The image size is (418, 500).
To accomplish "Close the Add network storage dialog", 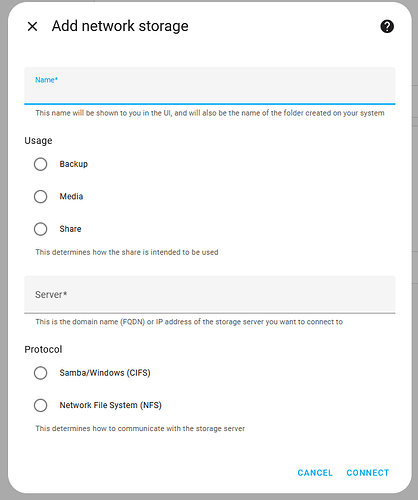I will pyautogui.click(x=32, y=26).
